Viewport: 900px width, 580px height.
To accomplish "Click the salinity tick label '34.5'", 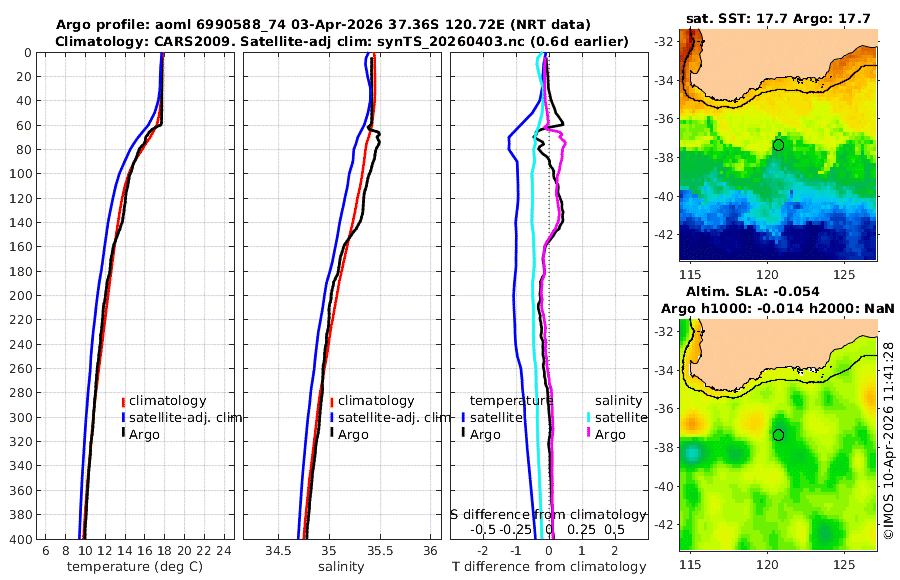I will tap(278, 551).
